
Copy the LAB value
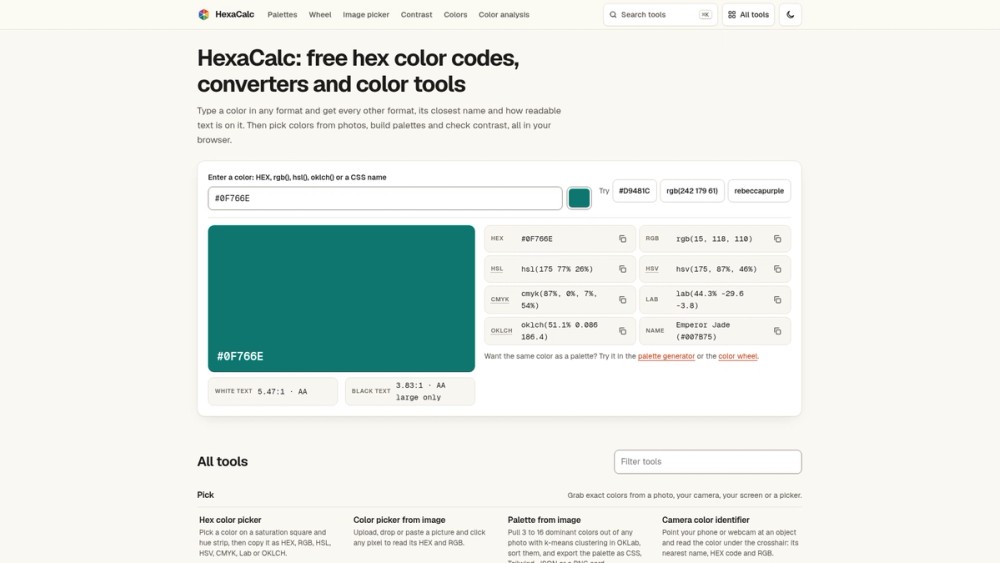[777, 300]
